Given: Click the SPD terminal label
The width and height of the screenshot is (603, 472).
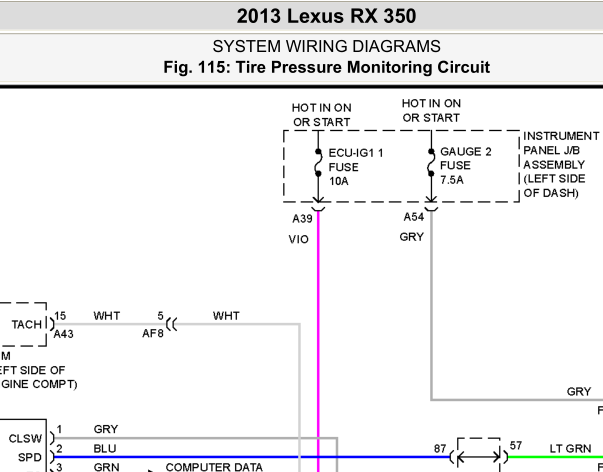Looking at the screenshot, I should [x=30, y=457].
